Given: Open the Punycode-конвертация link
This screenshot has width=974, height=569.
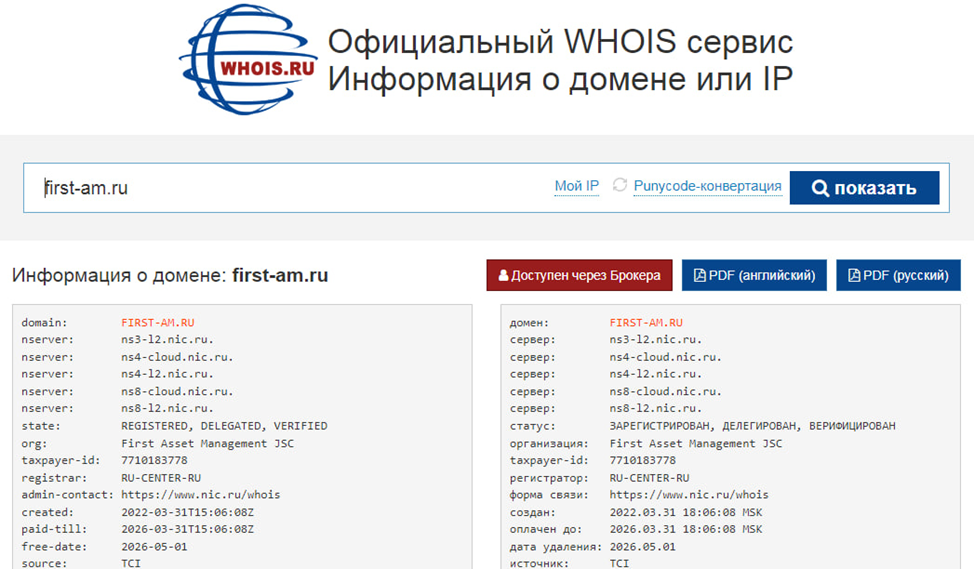Looking at the screenshot, I should 707,186.
